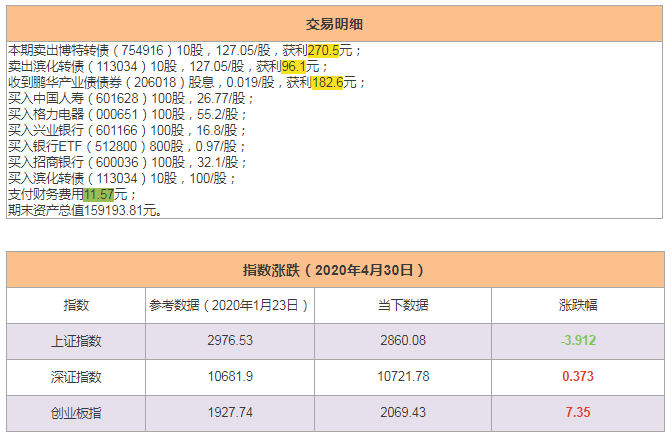Click the current value 10721.78

pyautogui.click(x=403, y=376)
